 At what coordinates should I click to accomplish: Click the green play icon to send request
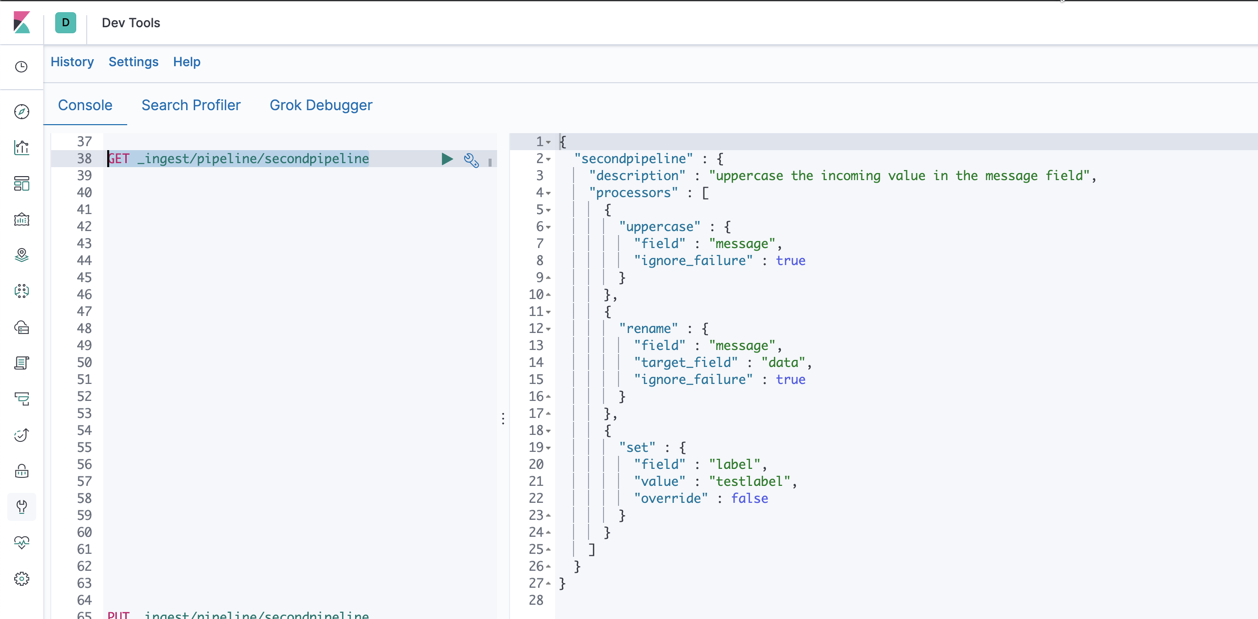click(447, 158)
